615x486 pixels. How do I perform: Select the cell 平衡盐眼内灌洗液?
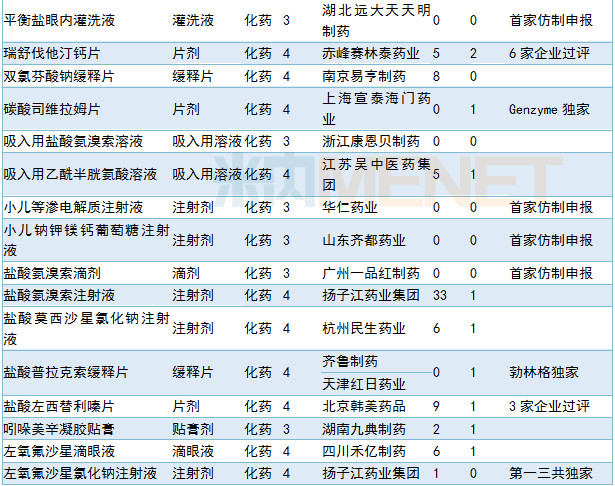click(59, 20)
